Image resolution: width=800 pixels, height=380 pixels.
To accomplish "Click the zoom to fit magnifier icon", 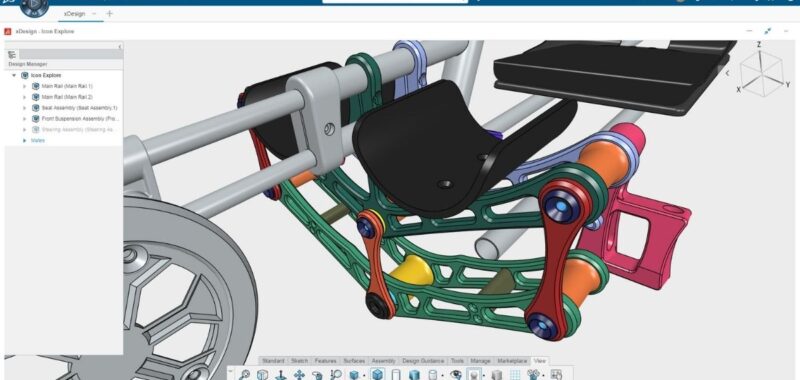I will click(244, 374).
